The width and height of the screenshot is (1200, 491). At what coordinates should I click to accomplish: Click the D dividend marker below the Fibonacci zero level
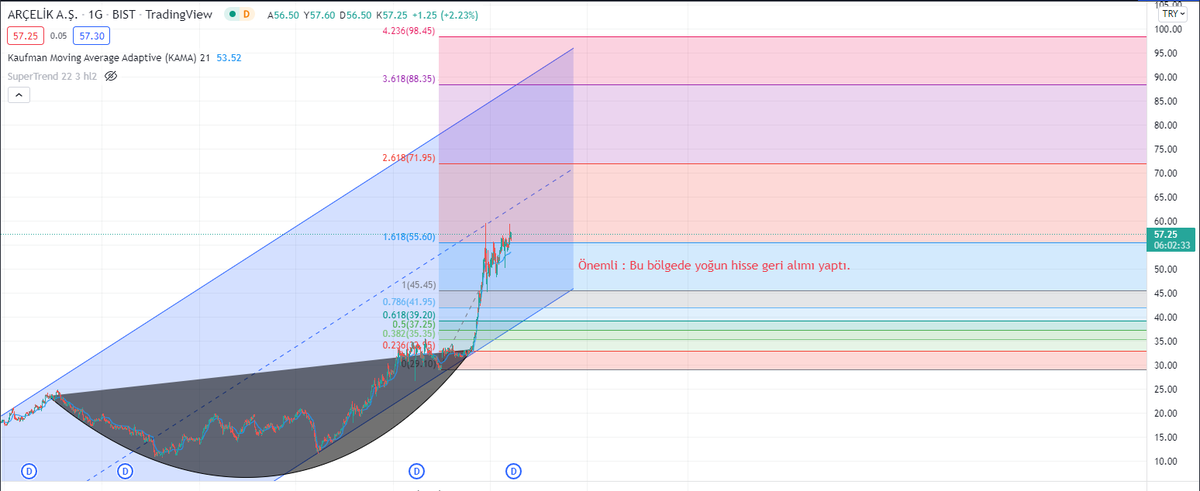(x=417, y=470)
